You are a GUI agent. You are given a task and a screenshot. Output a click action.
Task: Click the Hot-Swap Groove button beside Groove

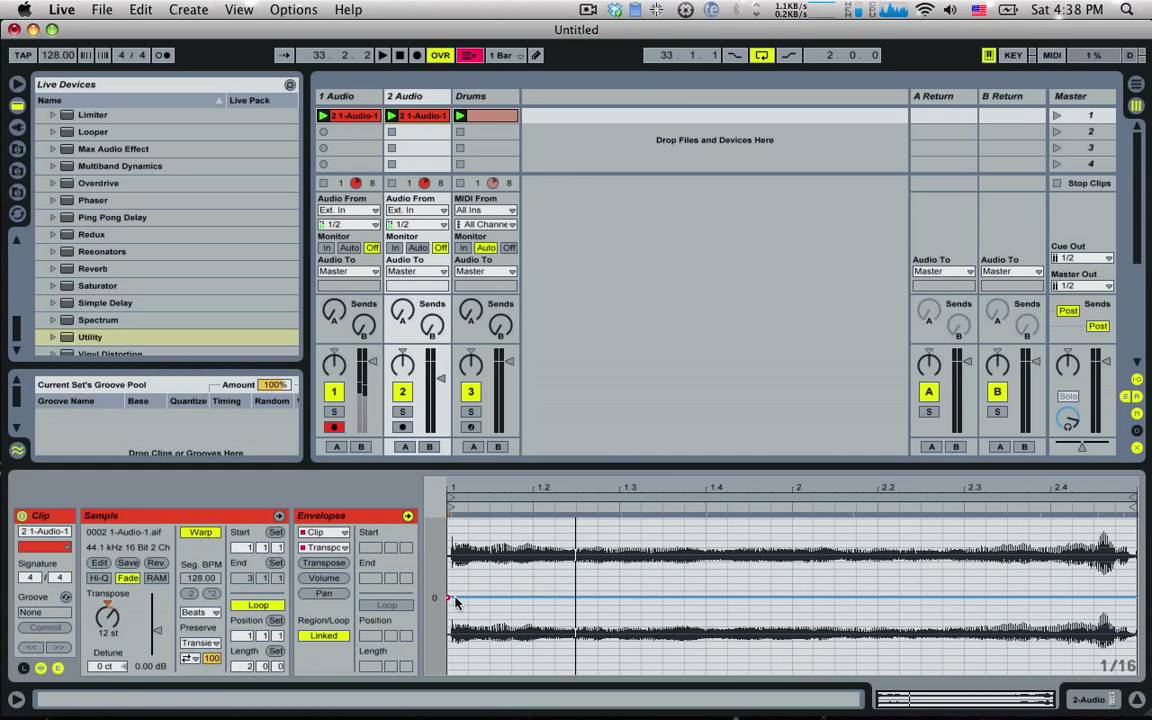pyautogui.click(x=65, y=597)
